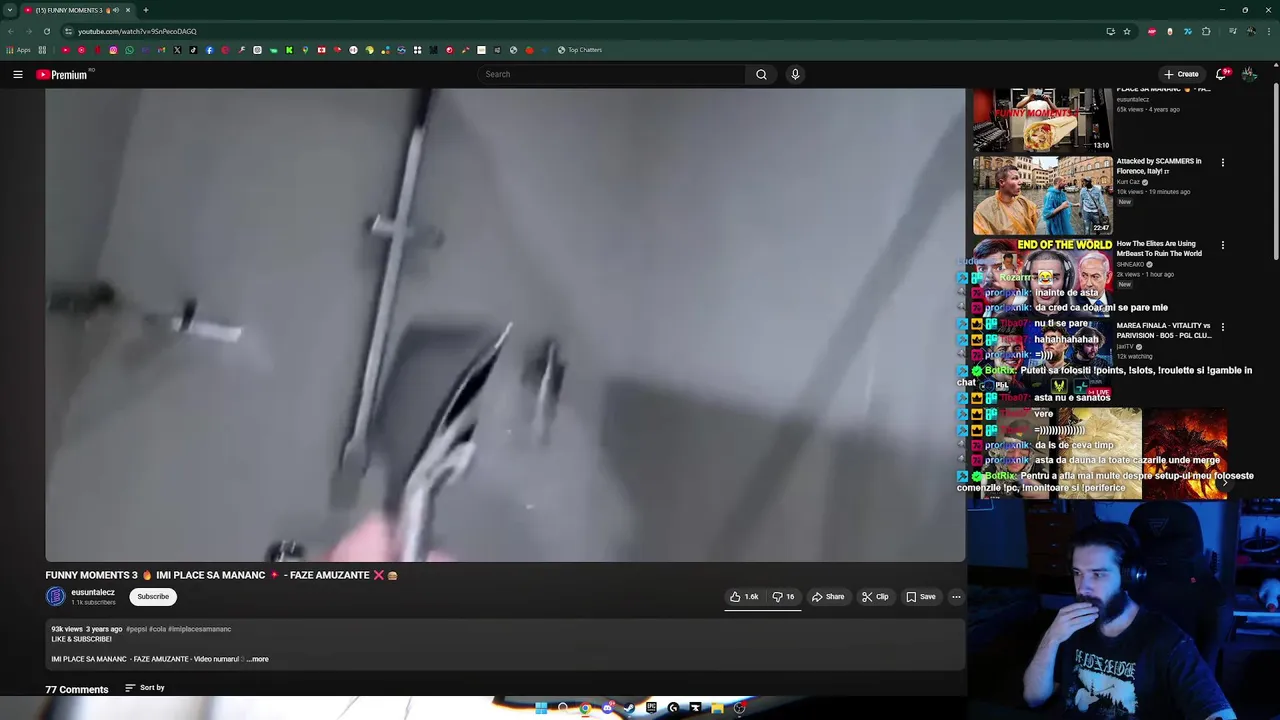Open WhatsApp bookmark icon
This screenshot has height=720, width=1280.
coord(129,50)
